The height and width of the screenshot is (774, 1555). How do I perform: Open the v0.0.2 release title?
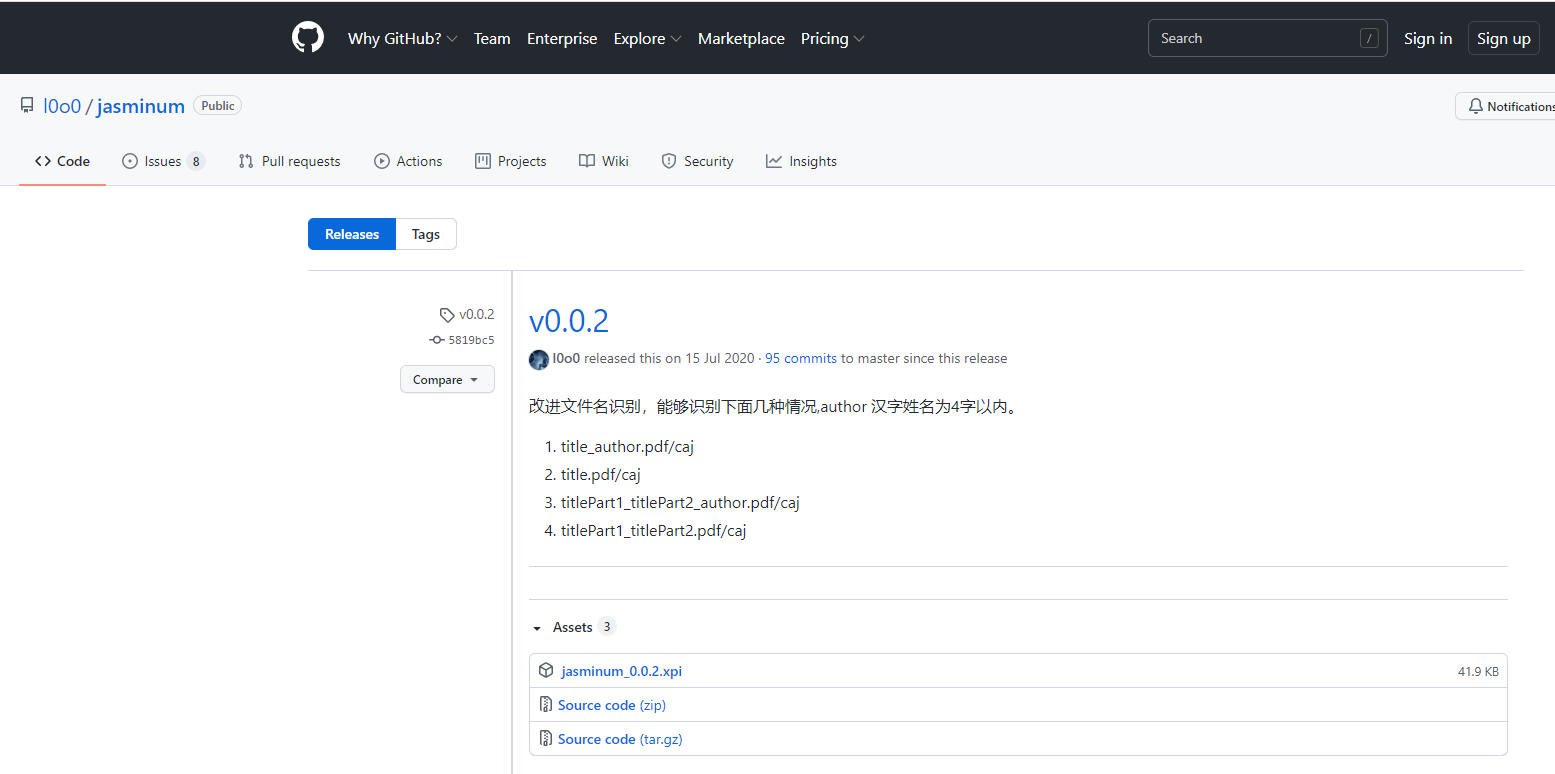click(x=569, y=321)
